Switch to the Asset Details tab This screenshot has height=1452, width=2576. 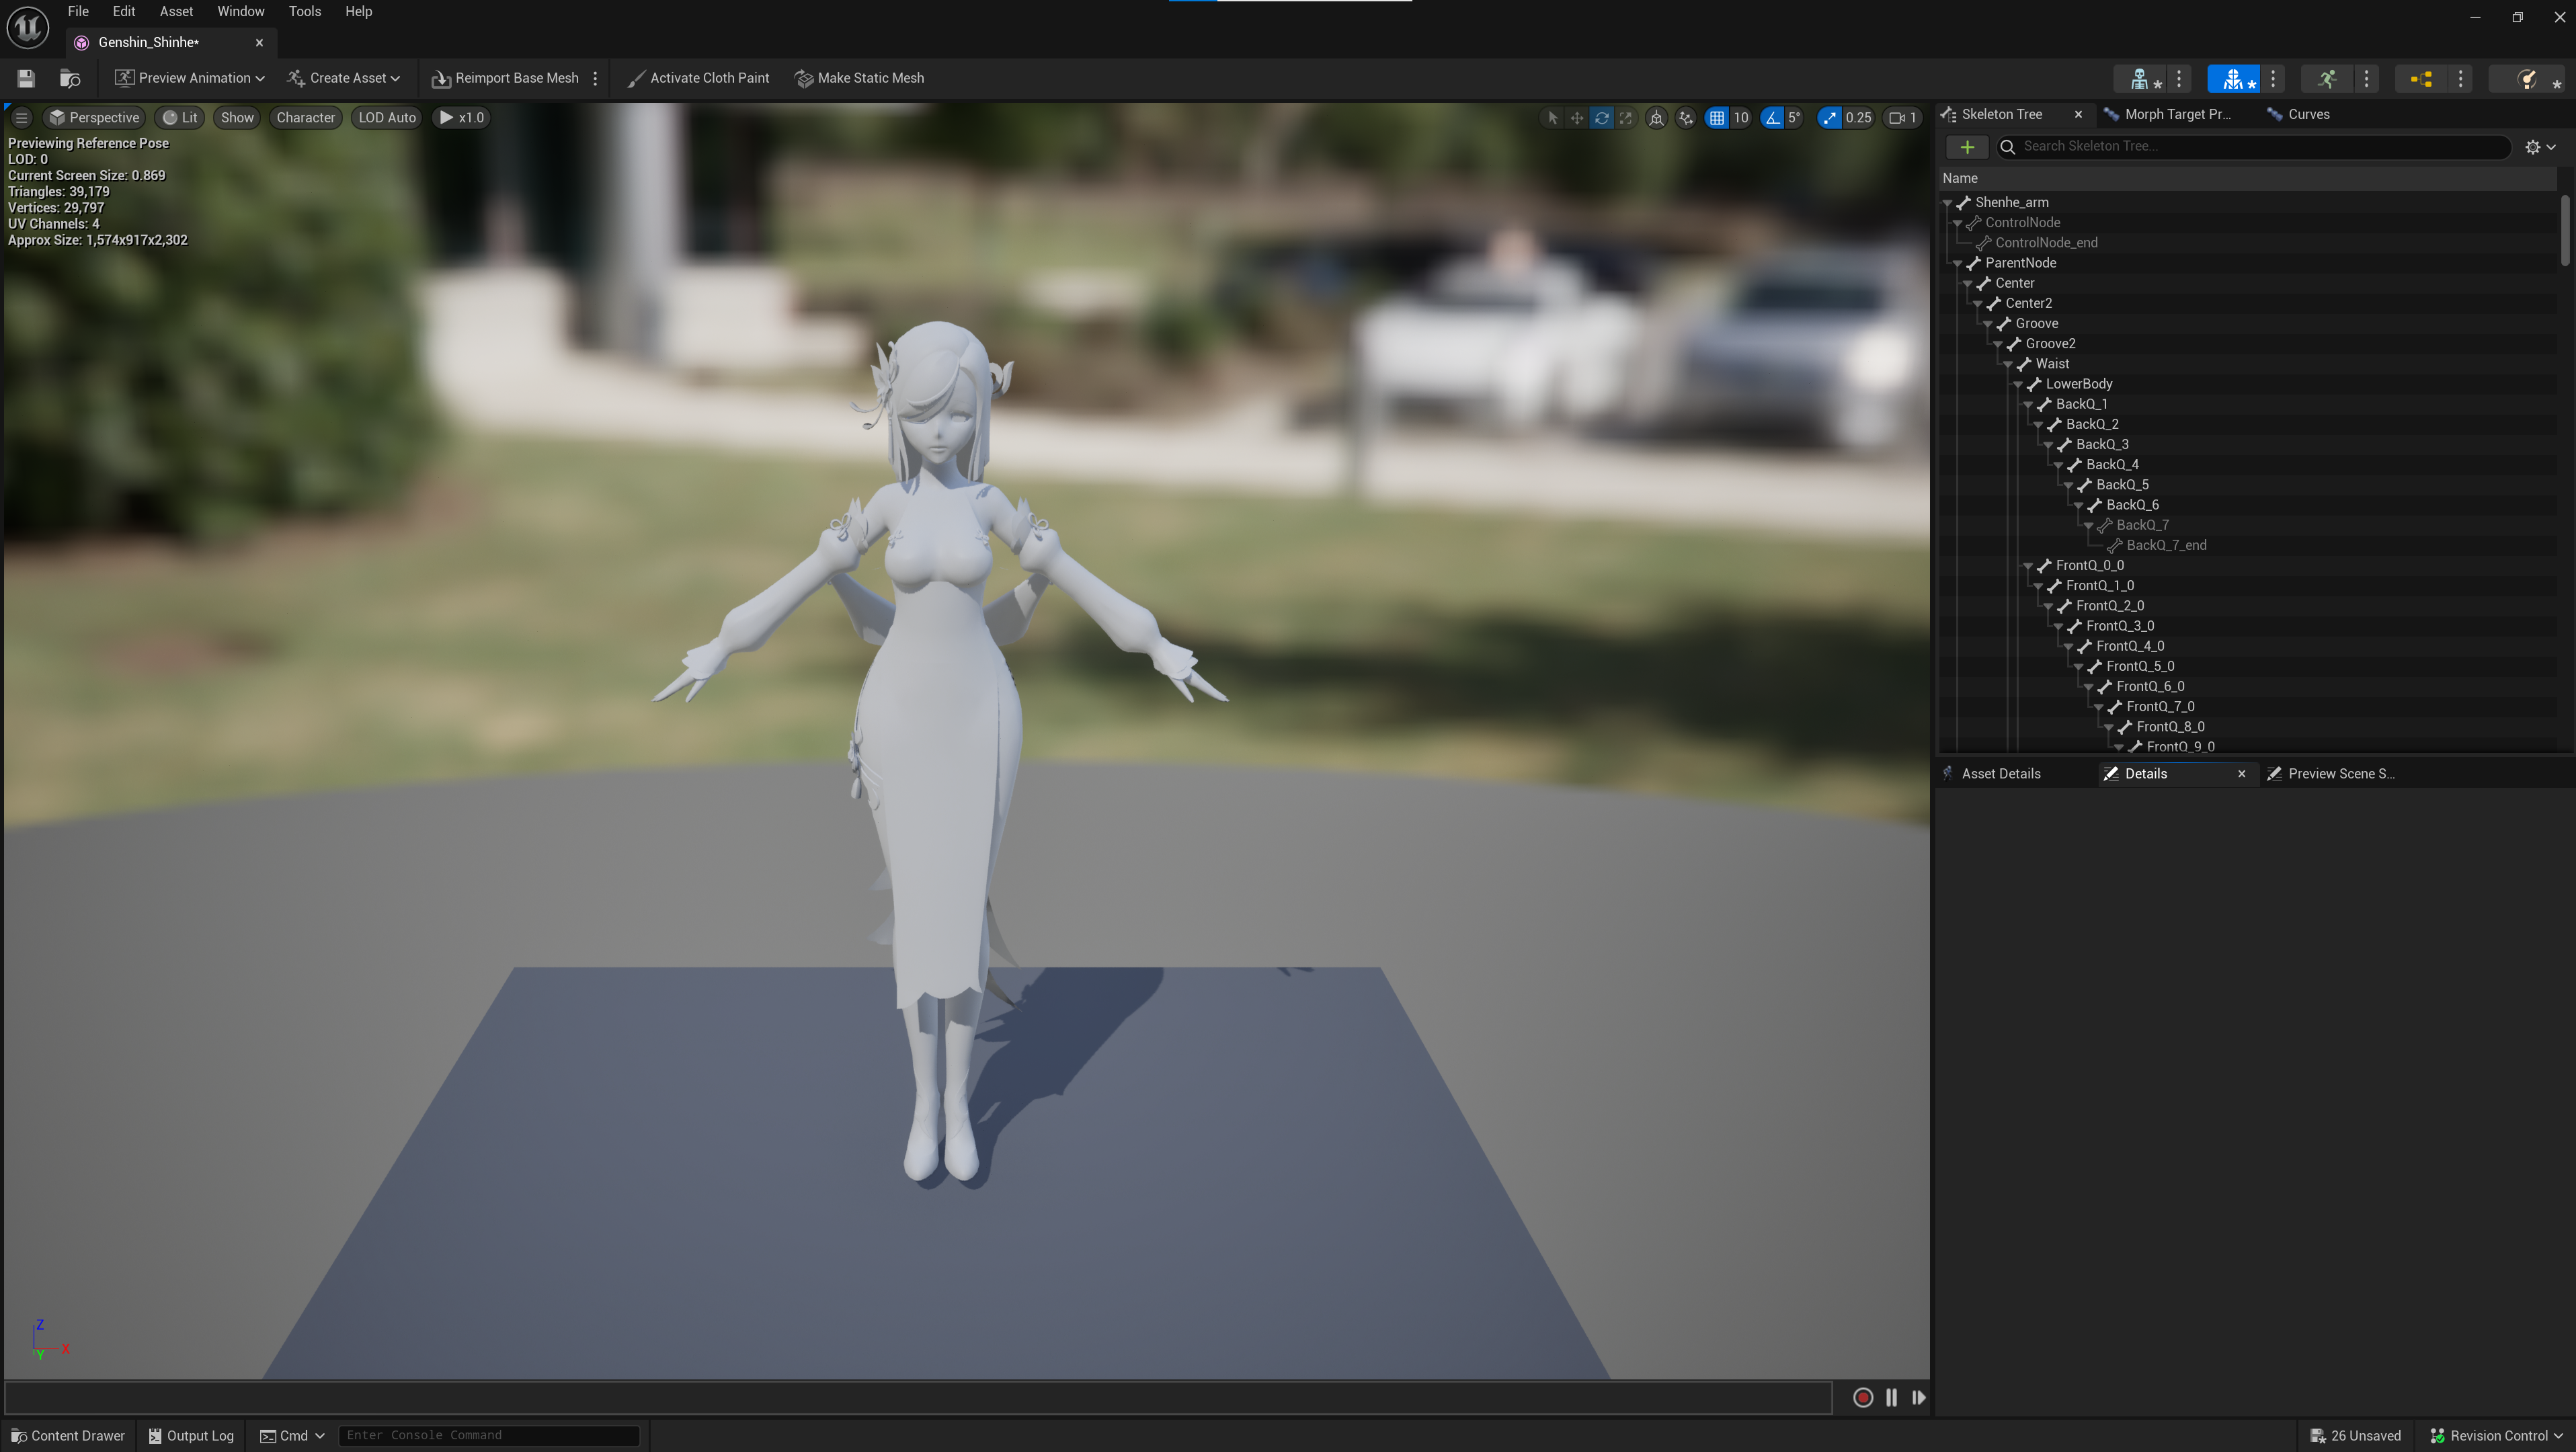coord(2000,773)
